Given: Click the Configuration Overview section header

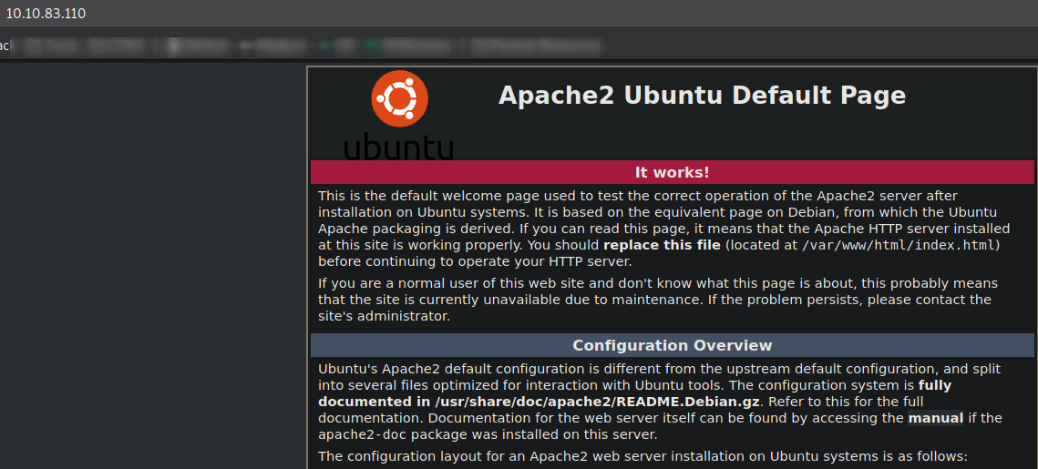Looking at the screenshot, I should [x=672, y=345].
